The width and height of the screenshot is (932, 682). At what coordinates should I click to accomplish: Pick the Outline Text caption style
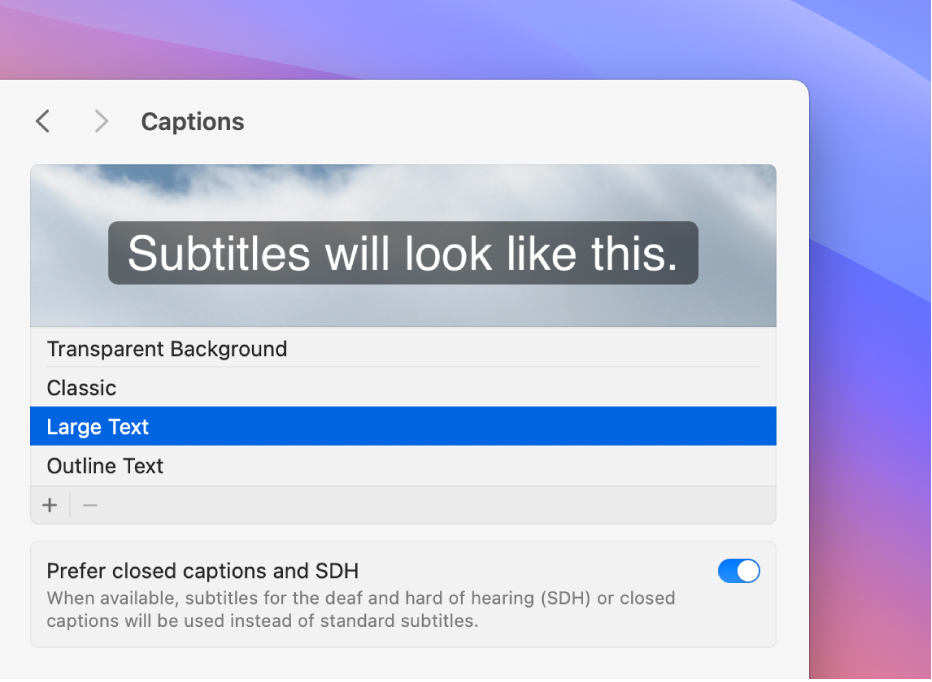pos(105,466)
